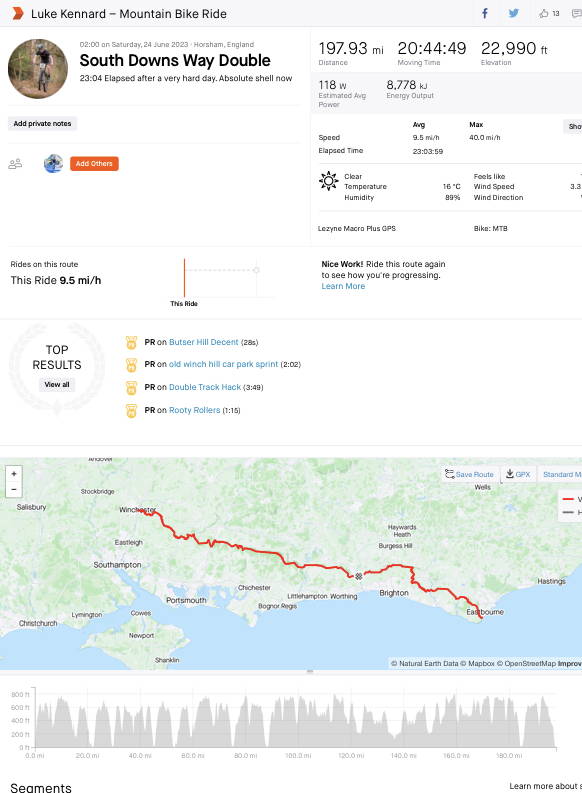Open Luke Kennard's profile photo
This screenshot has width=582, height=793.
click(38, 68)
